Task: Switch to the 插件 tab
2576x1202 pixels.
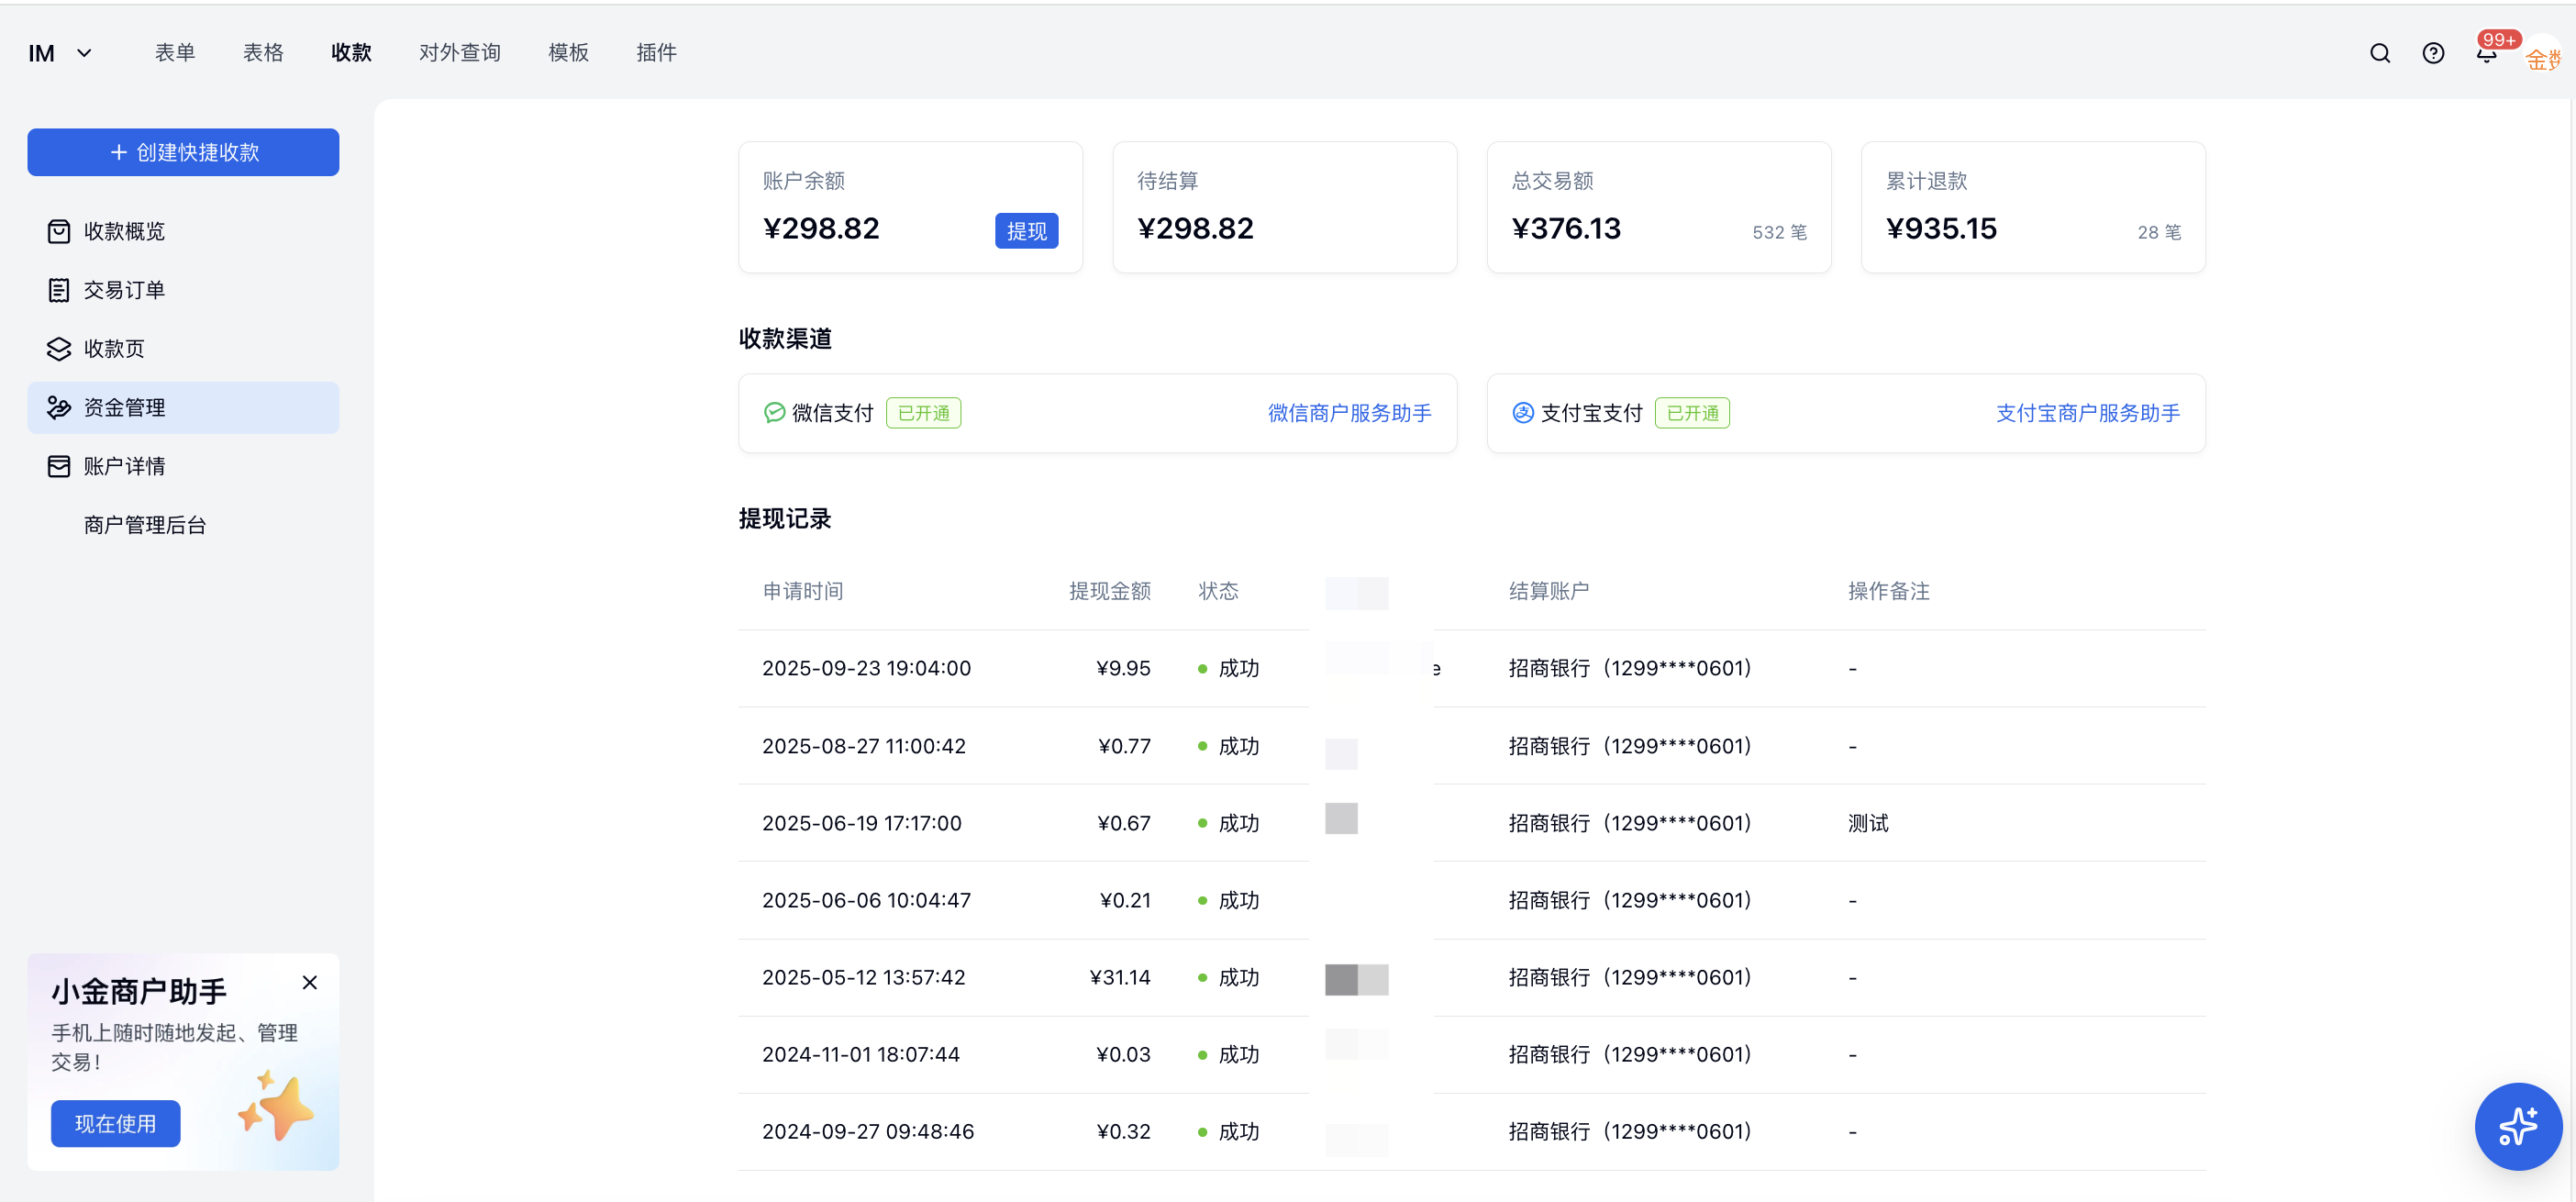Action: click(x=656, y=53)
